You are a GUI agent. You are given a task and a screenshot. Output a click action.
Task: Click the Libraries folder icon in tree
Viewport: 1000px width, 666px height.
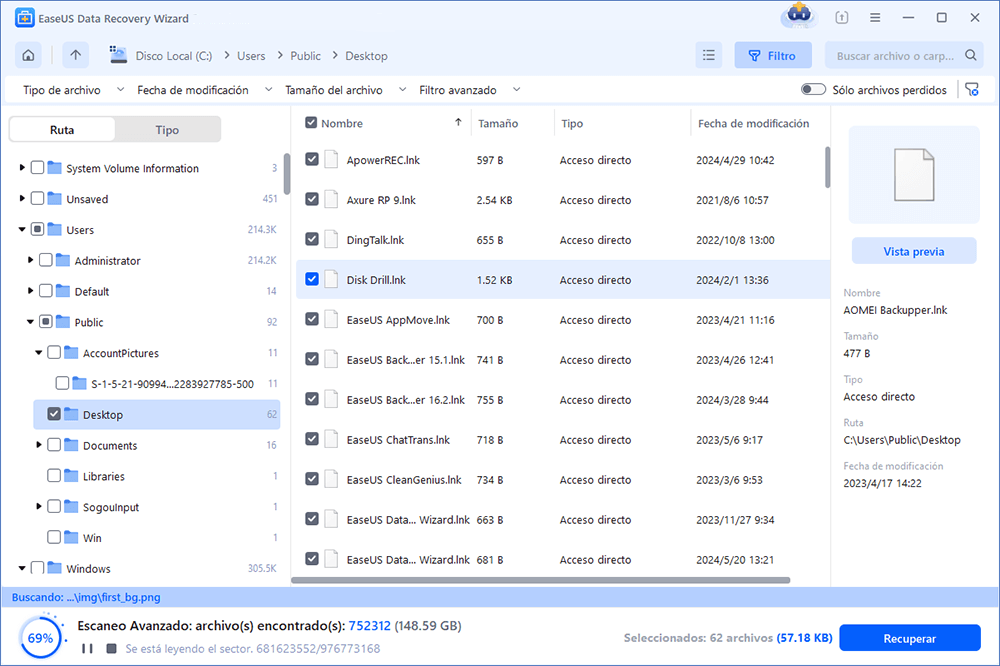tap(71, 476)
